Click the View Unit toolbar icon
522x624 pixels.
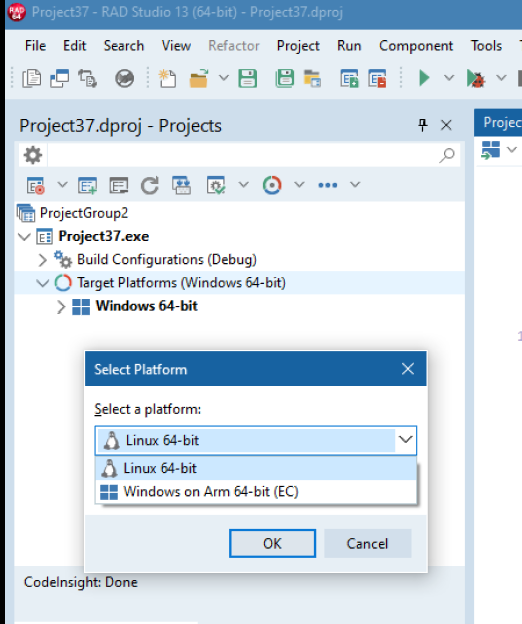click(31, 78)
